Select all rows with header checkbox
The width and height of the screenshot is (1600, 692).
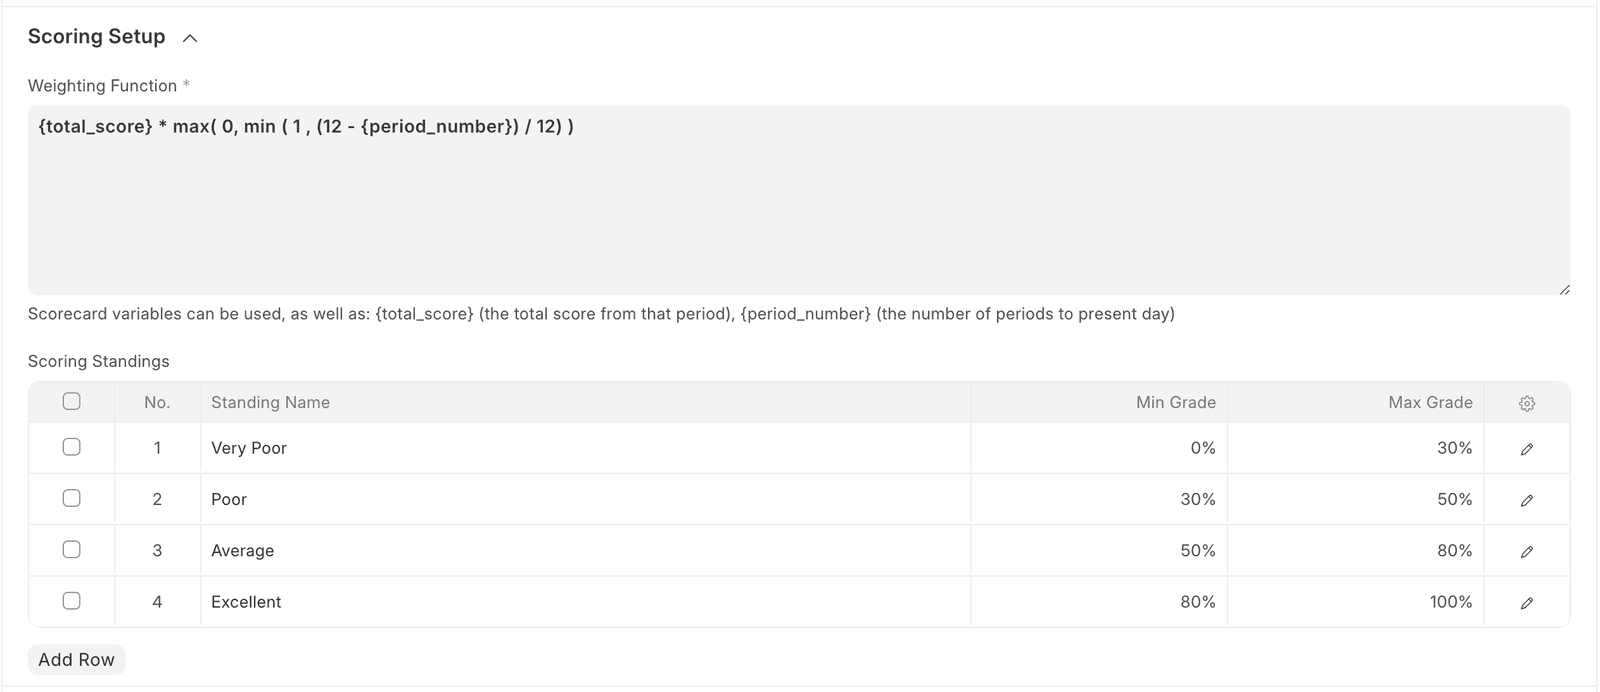tap(71, 401)
